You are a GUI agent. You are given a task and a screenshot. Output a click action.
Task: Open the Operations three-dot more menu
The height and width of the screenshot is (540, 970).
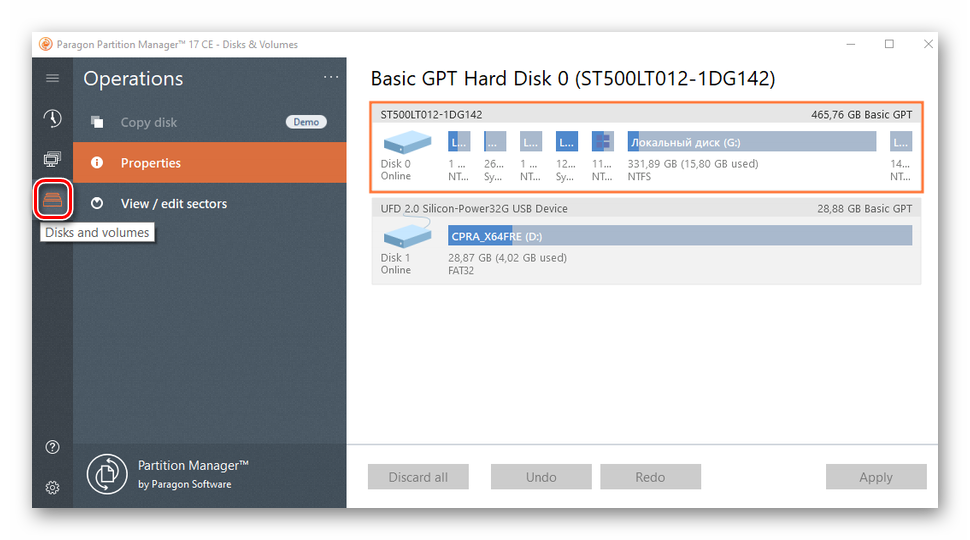click(x=331, y=78)
